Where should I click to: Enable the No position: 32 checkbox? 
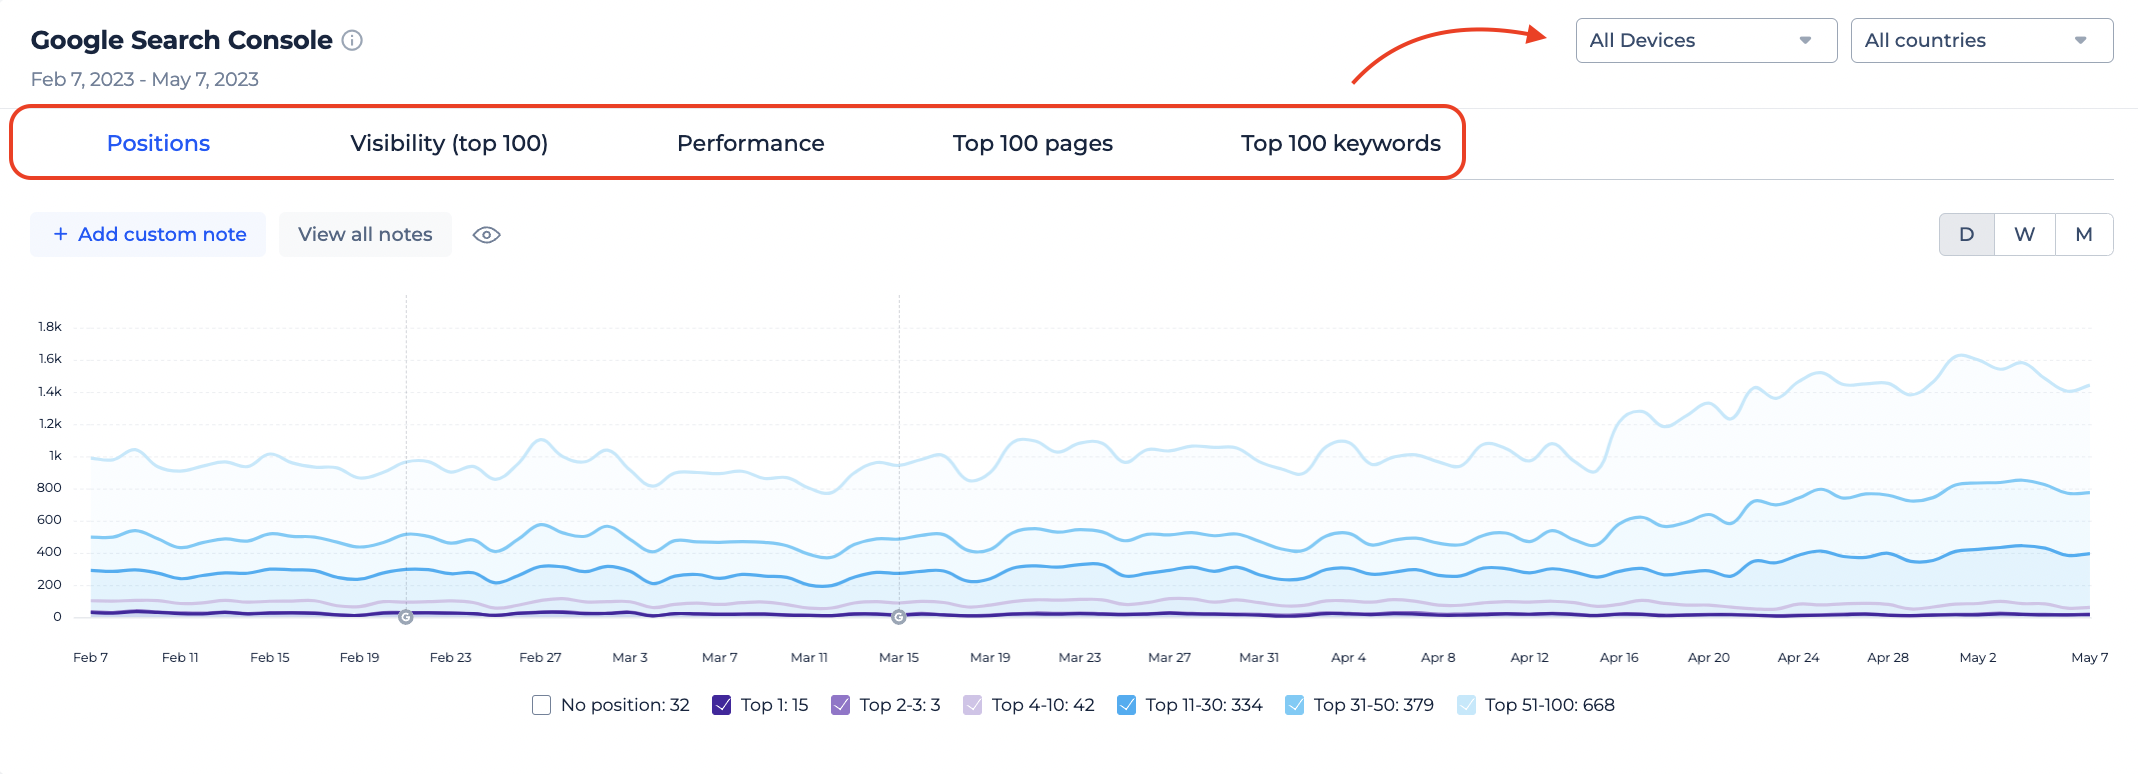pyautogui.click(x=542, y=705)
